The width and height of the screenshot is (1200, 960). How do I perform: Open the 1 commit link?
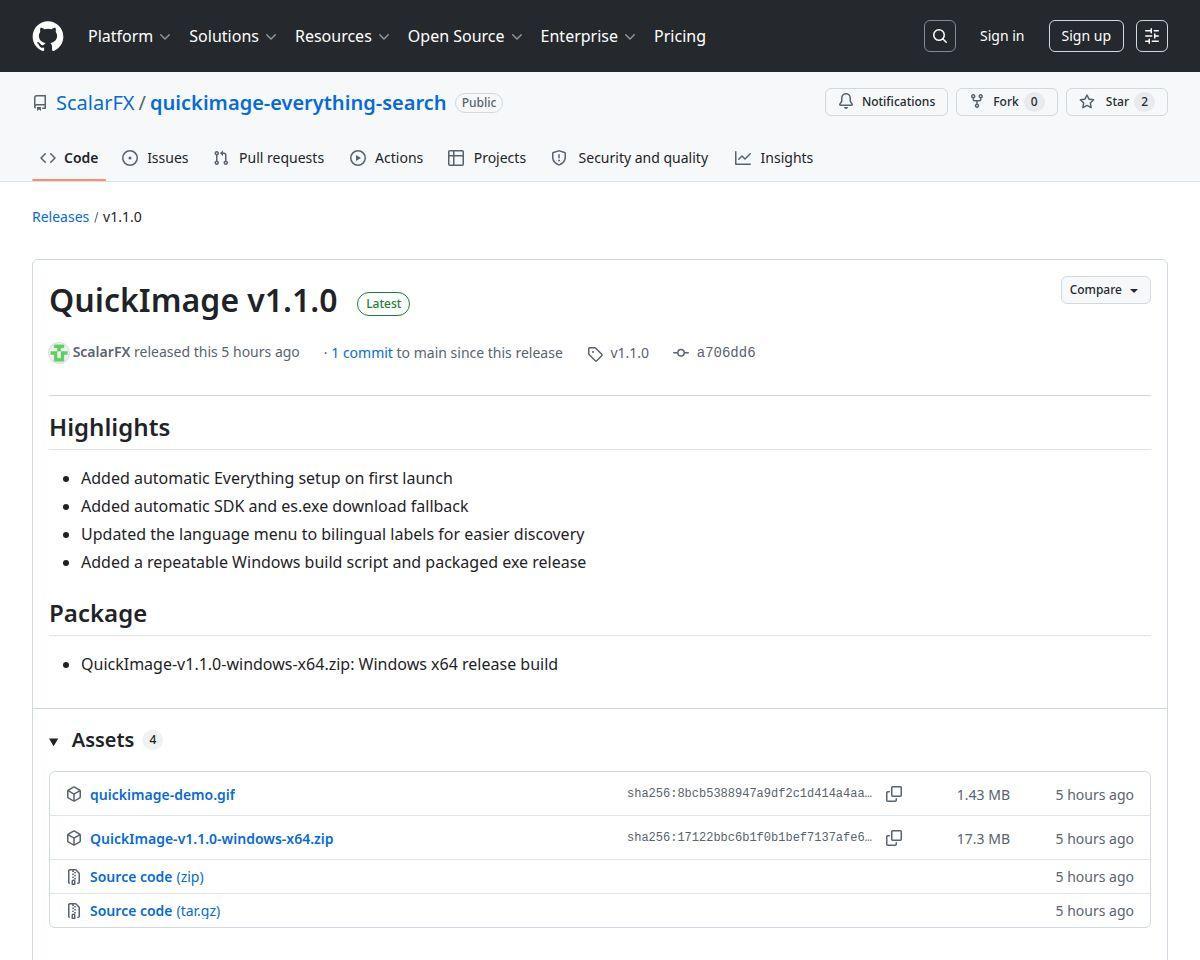[x=362, y=353]
